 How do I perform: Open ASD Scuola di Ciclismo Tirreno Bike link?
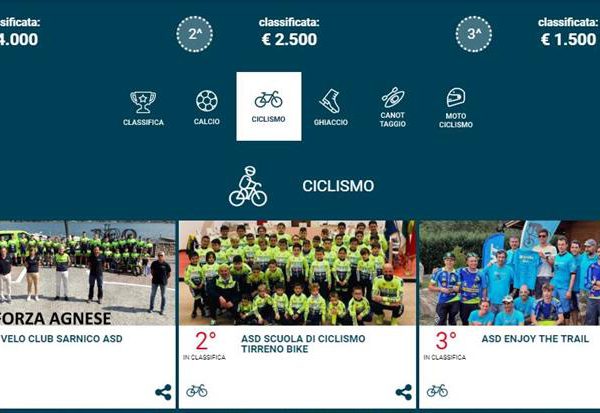[303, 344]
